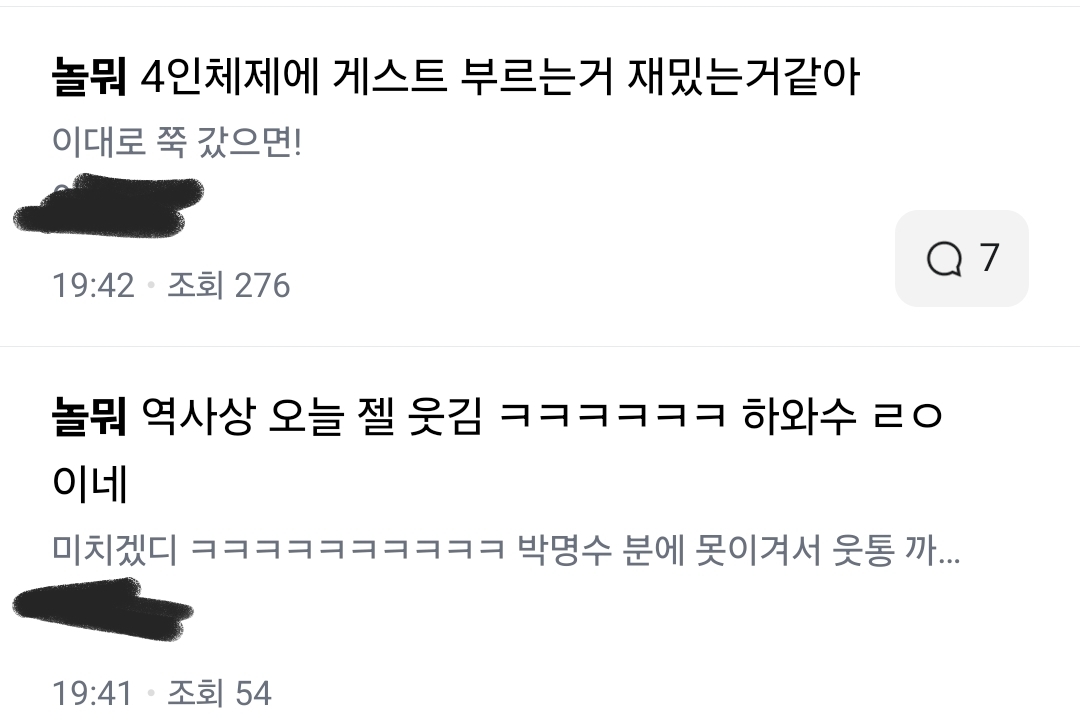Open preview text starting with 미치겠다
The height and width of the screenshot is (720, 1080).
506,550
